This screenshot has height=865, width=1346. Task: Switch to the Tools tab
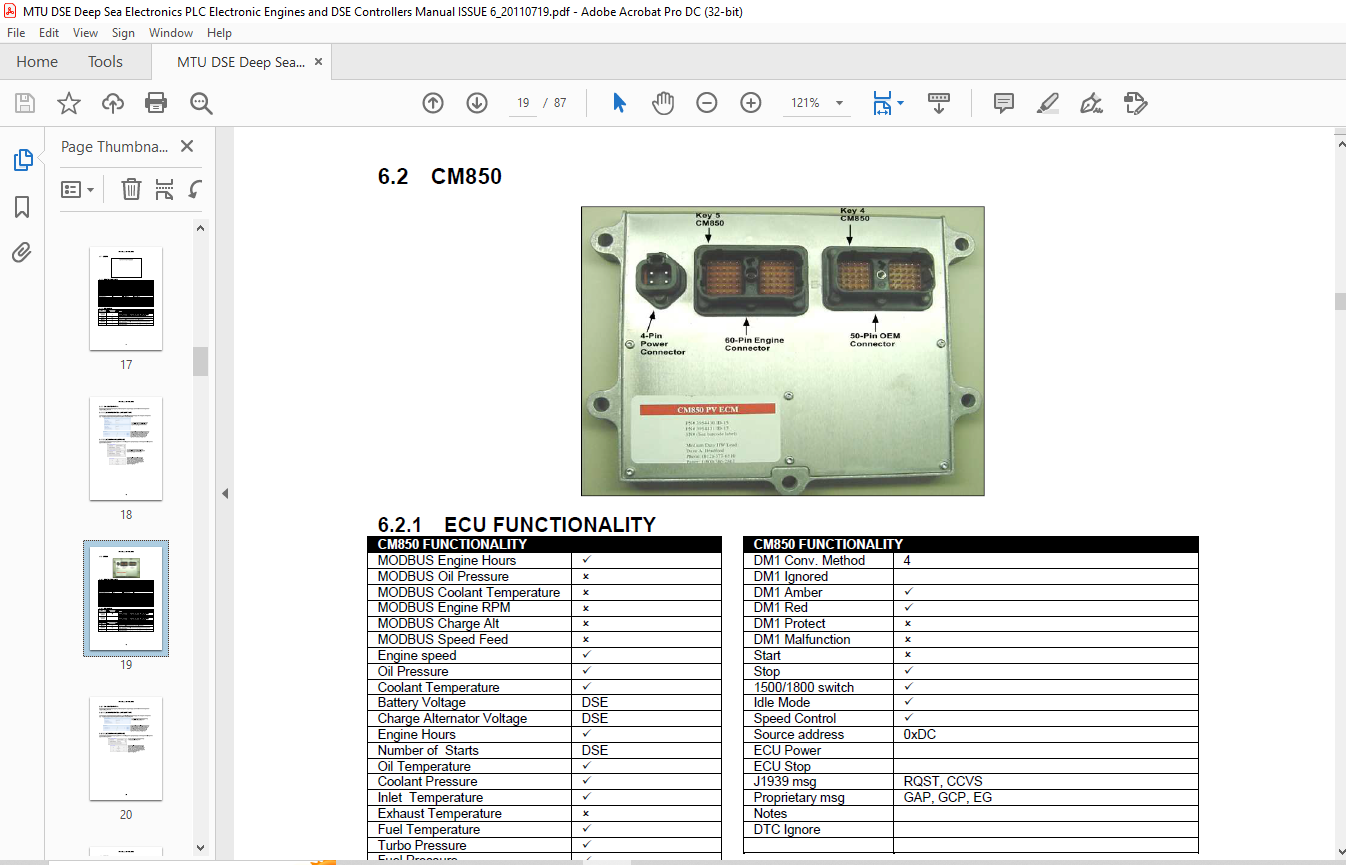point(105,62)
